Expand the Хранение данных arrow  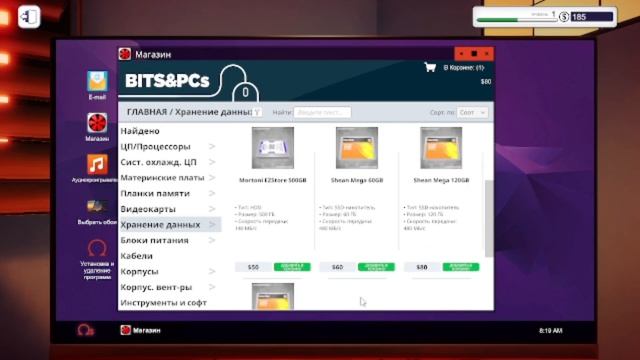coord(212,224)
